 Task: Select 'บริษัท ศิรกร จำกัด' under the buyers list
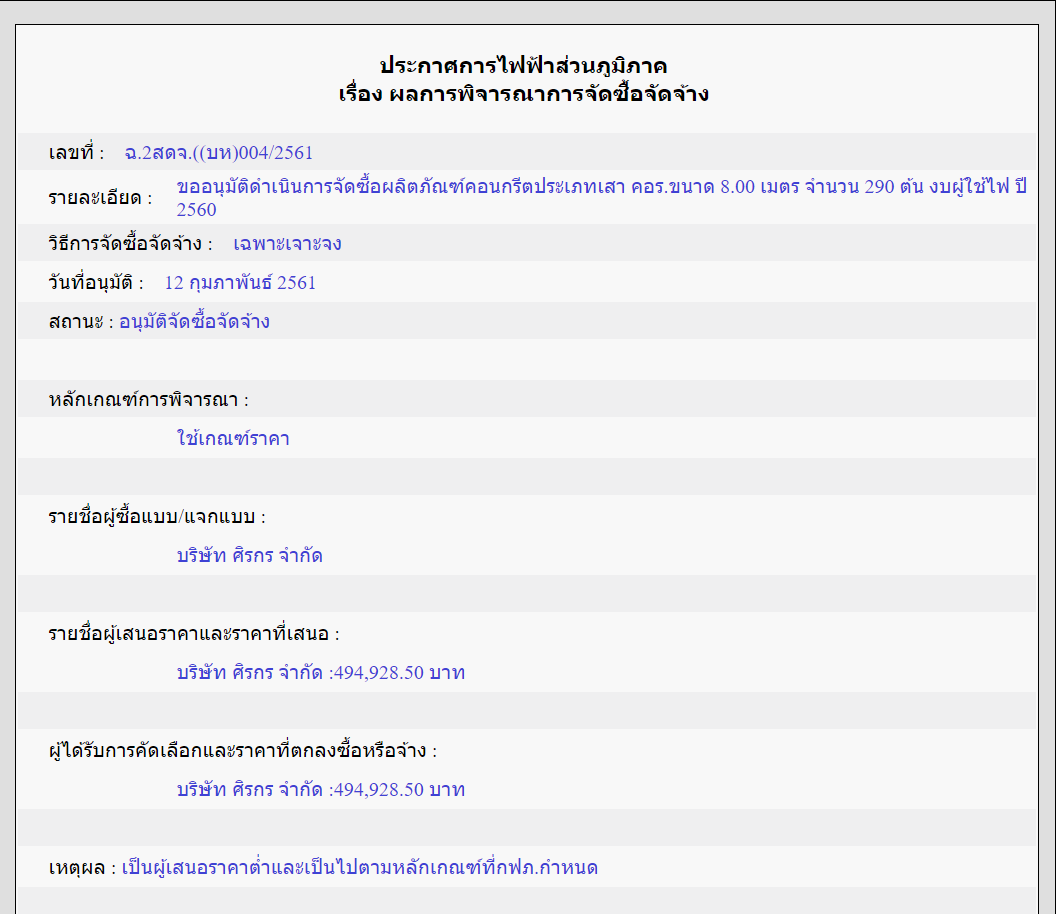click(250, 556)
